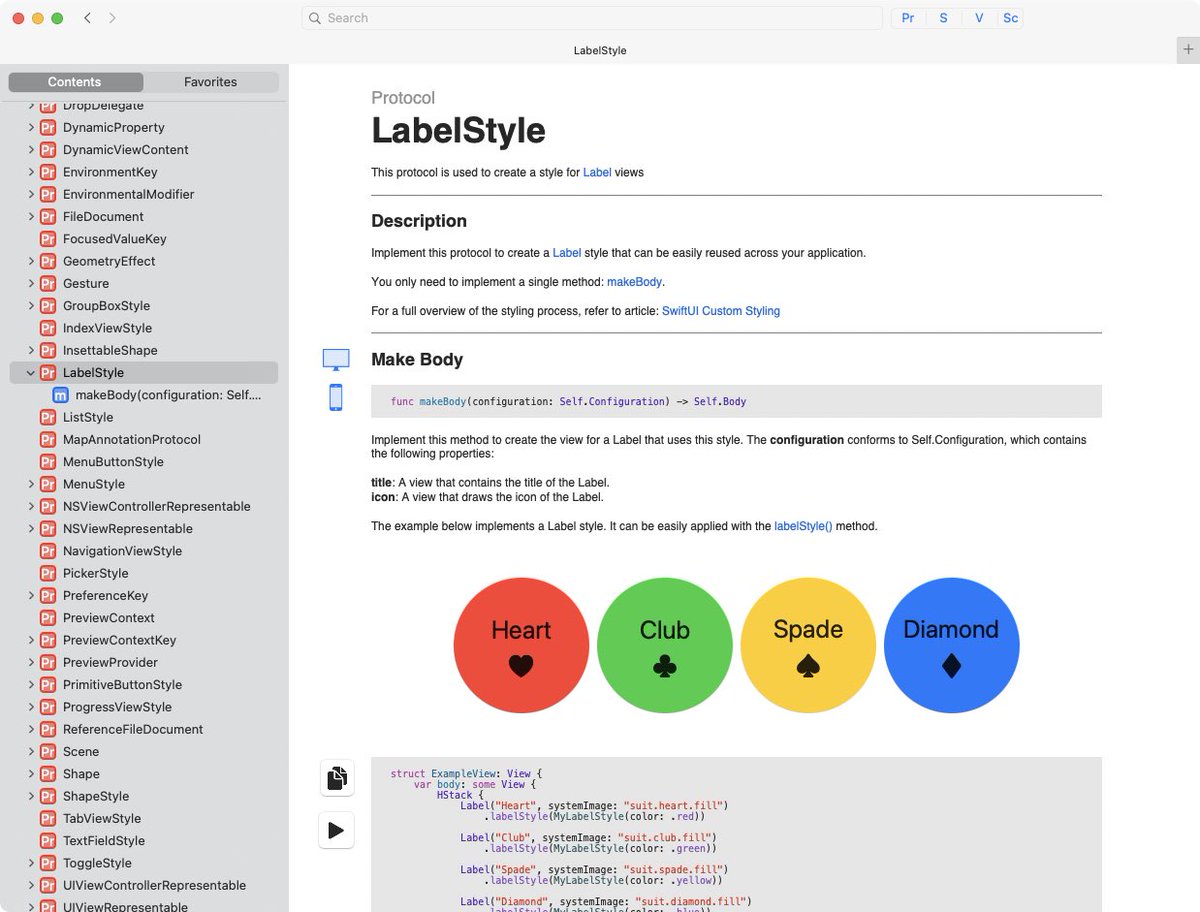Open SwiftUI Custom Styling article link

(721, 311)
